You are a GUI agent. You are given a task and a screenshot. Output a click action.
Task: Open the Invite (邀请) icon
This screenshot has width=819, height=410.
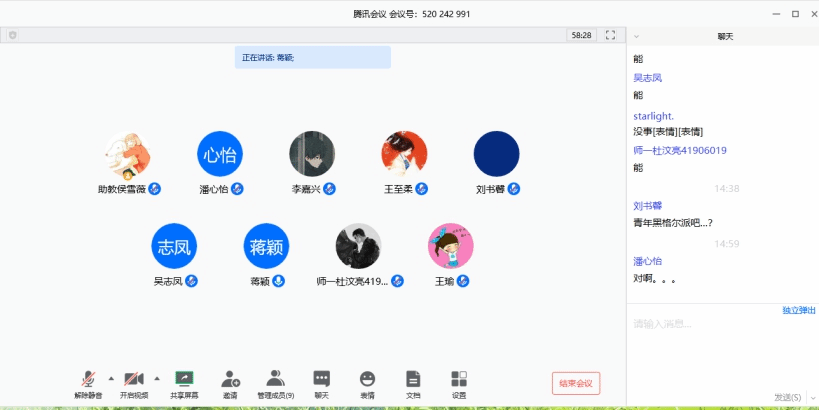tap(230, 379)
